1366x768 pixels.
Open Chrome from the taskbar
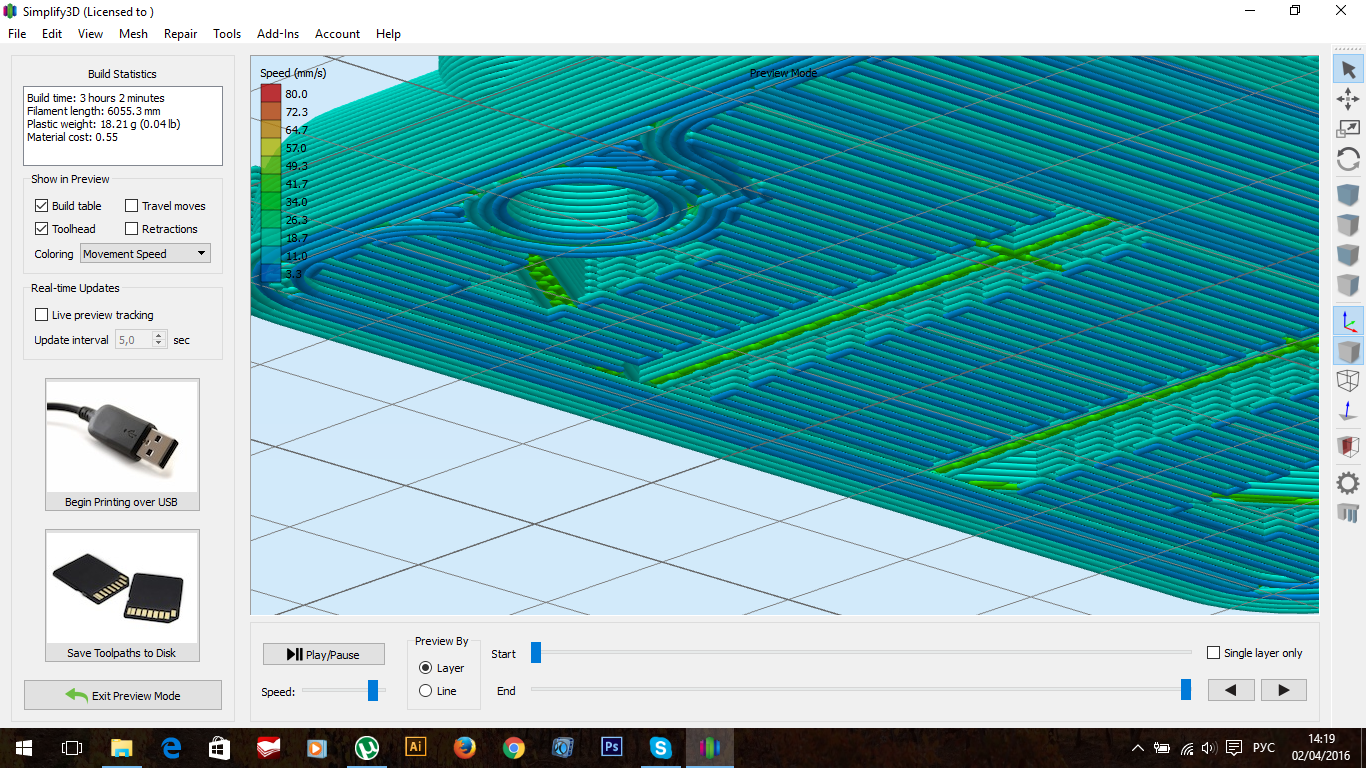[x=513, y=747]
